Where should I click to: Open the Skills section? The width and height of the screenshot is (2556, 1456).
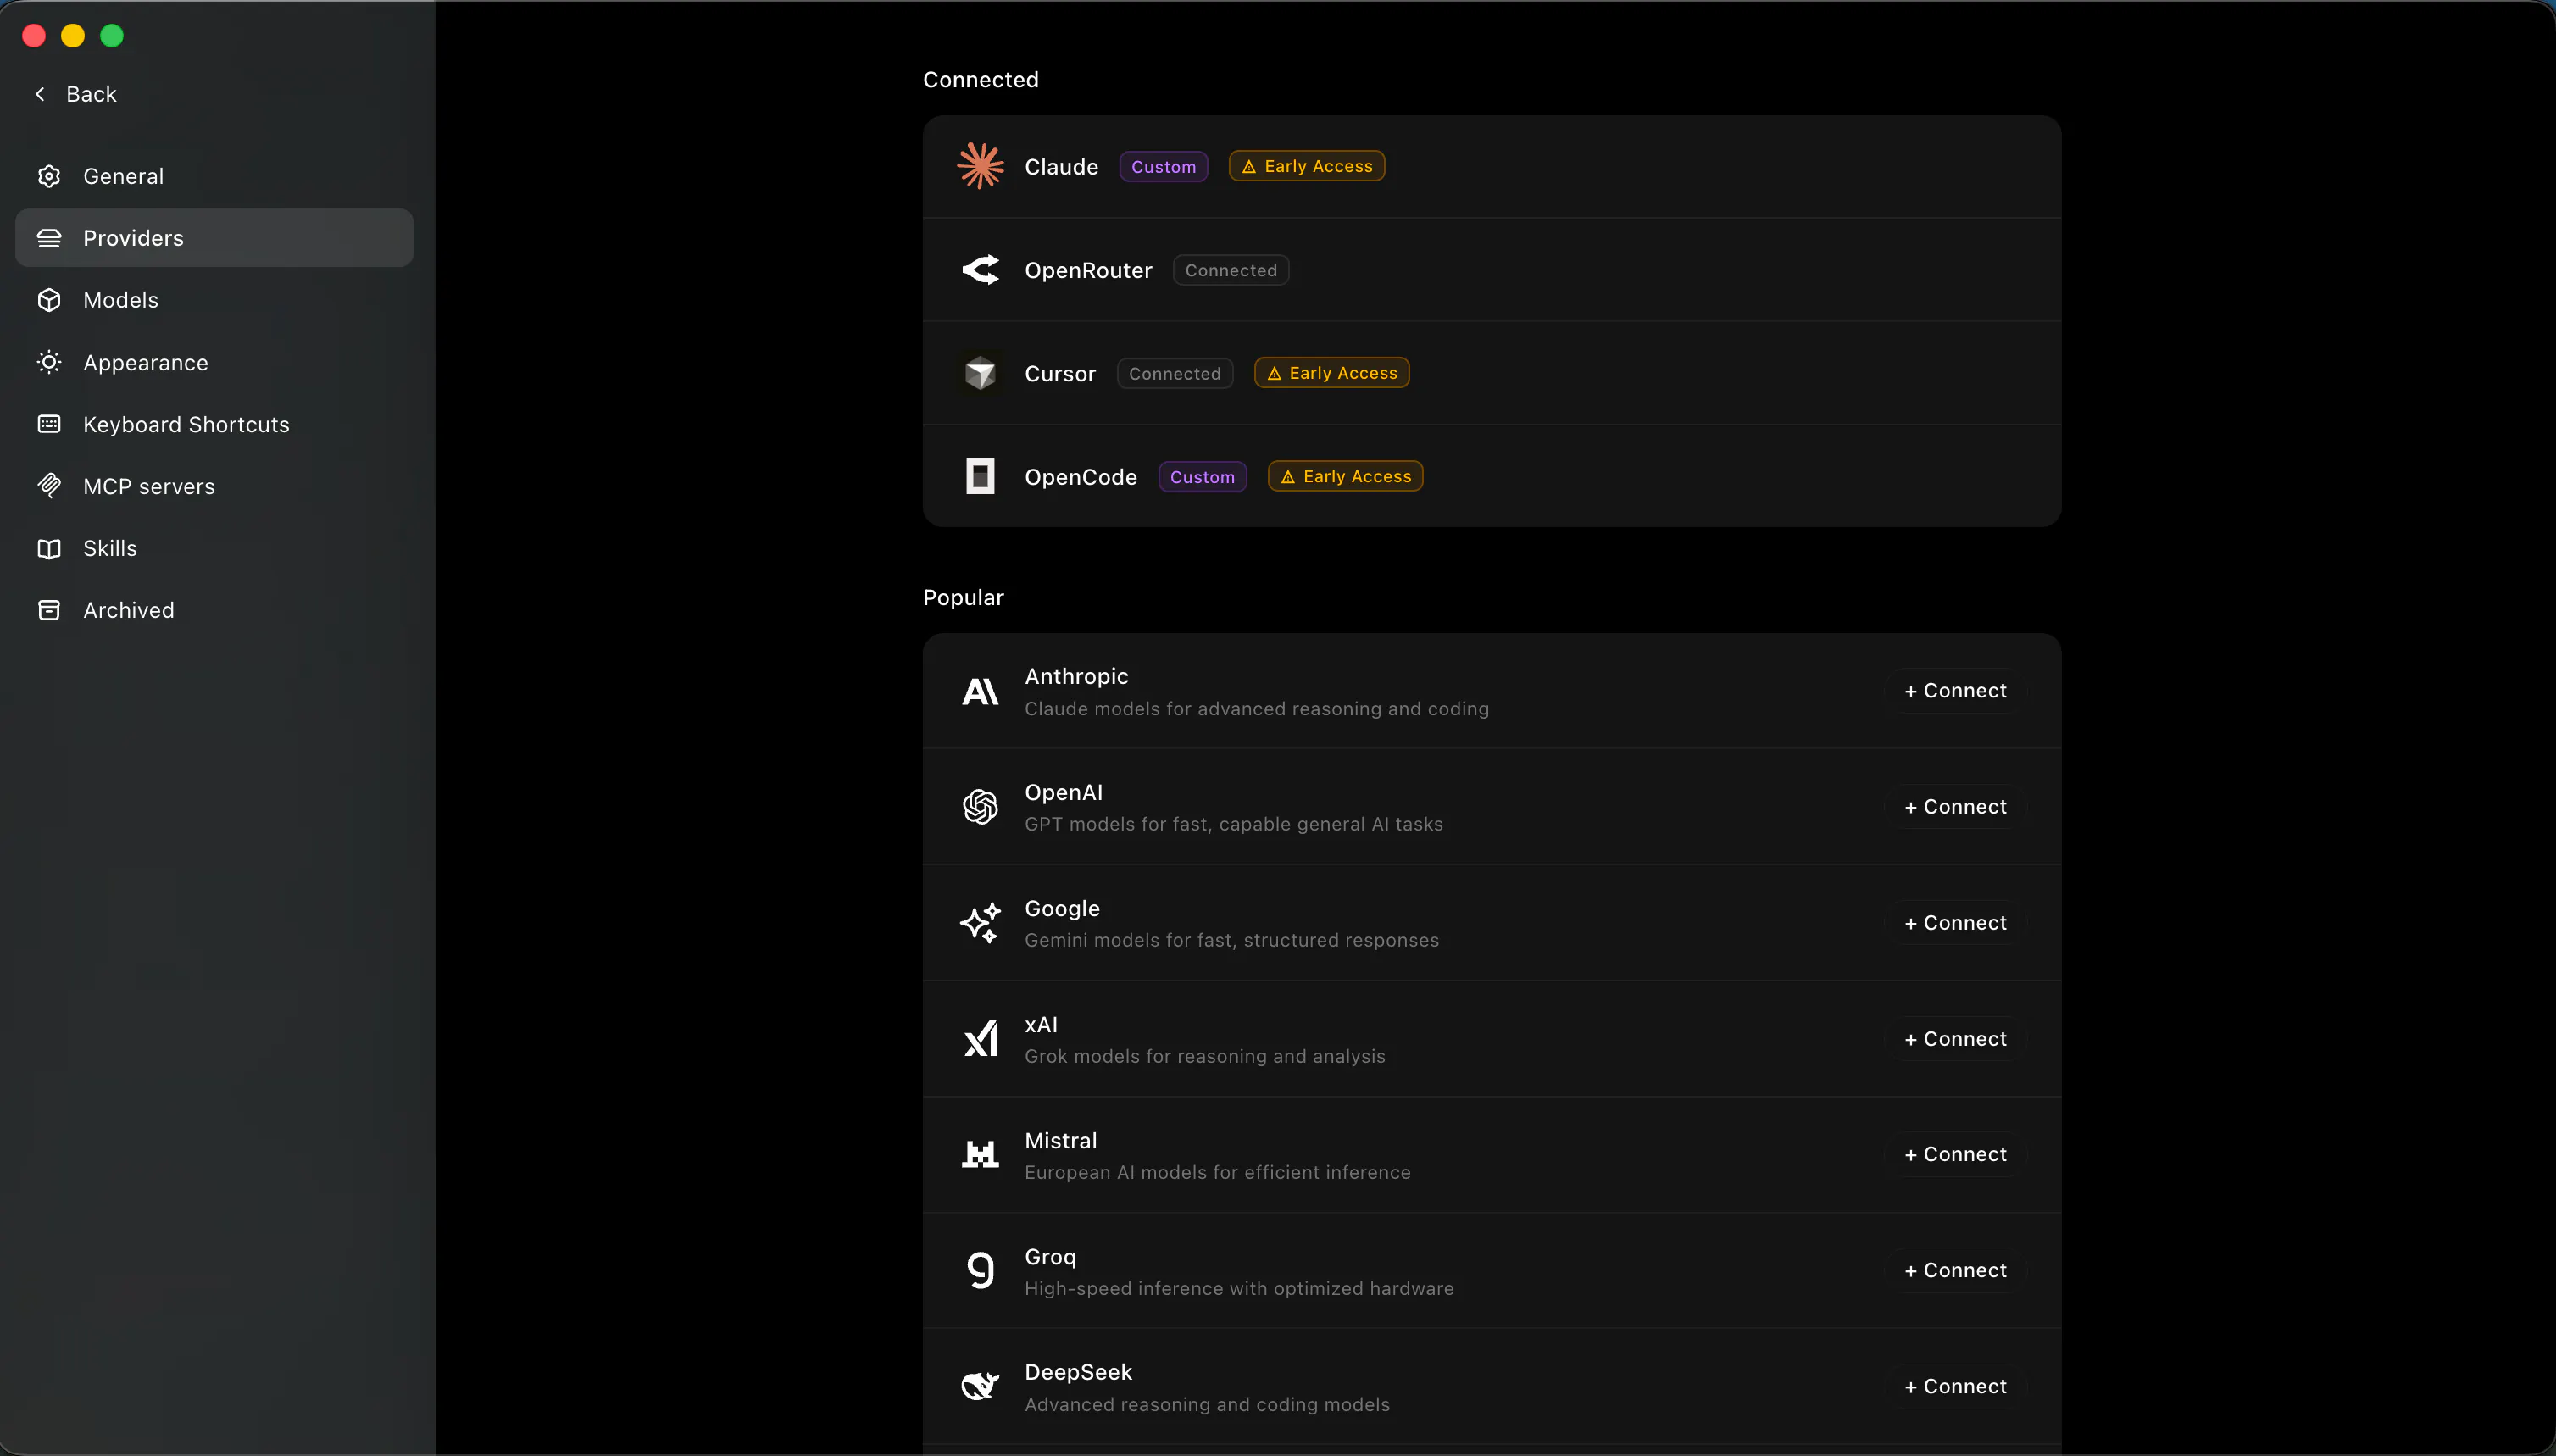214,548
